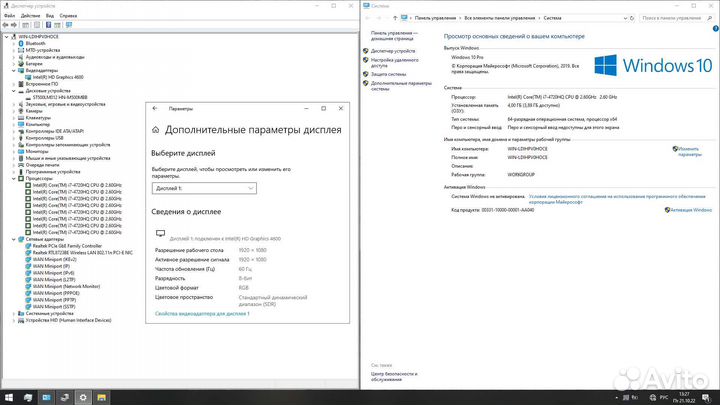Click the Клавиатуры category icon

pyautogui.click(x=21, y=118)
